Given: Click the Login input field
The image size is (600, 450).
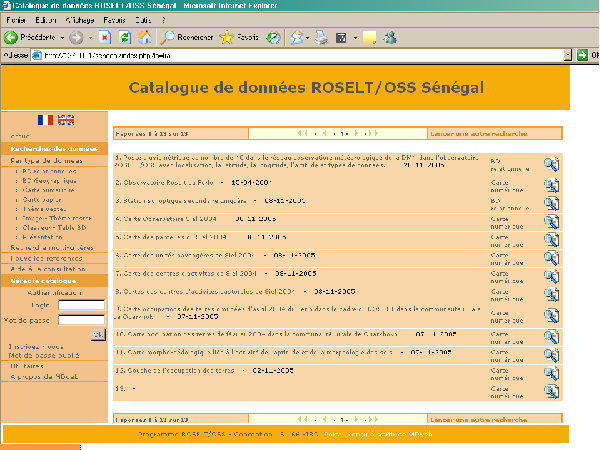Looking at the screenshot, I should [81, 305].
